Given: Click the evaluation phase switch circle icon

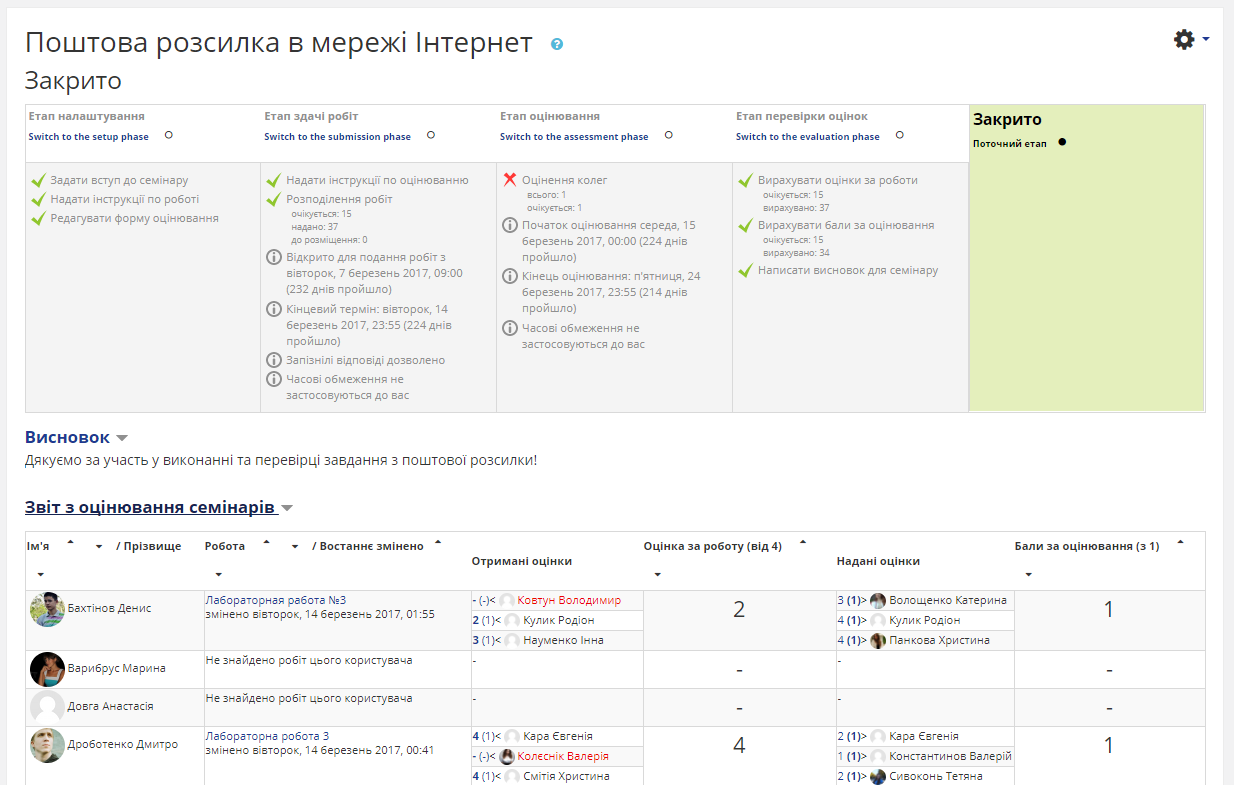Looking at the screenshot, I should click(900, 135).
